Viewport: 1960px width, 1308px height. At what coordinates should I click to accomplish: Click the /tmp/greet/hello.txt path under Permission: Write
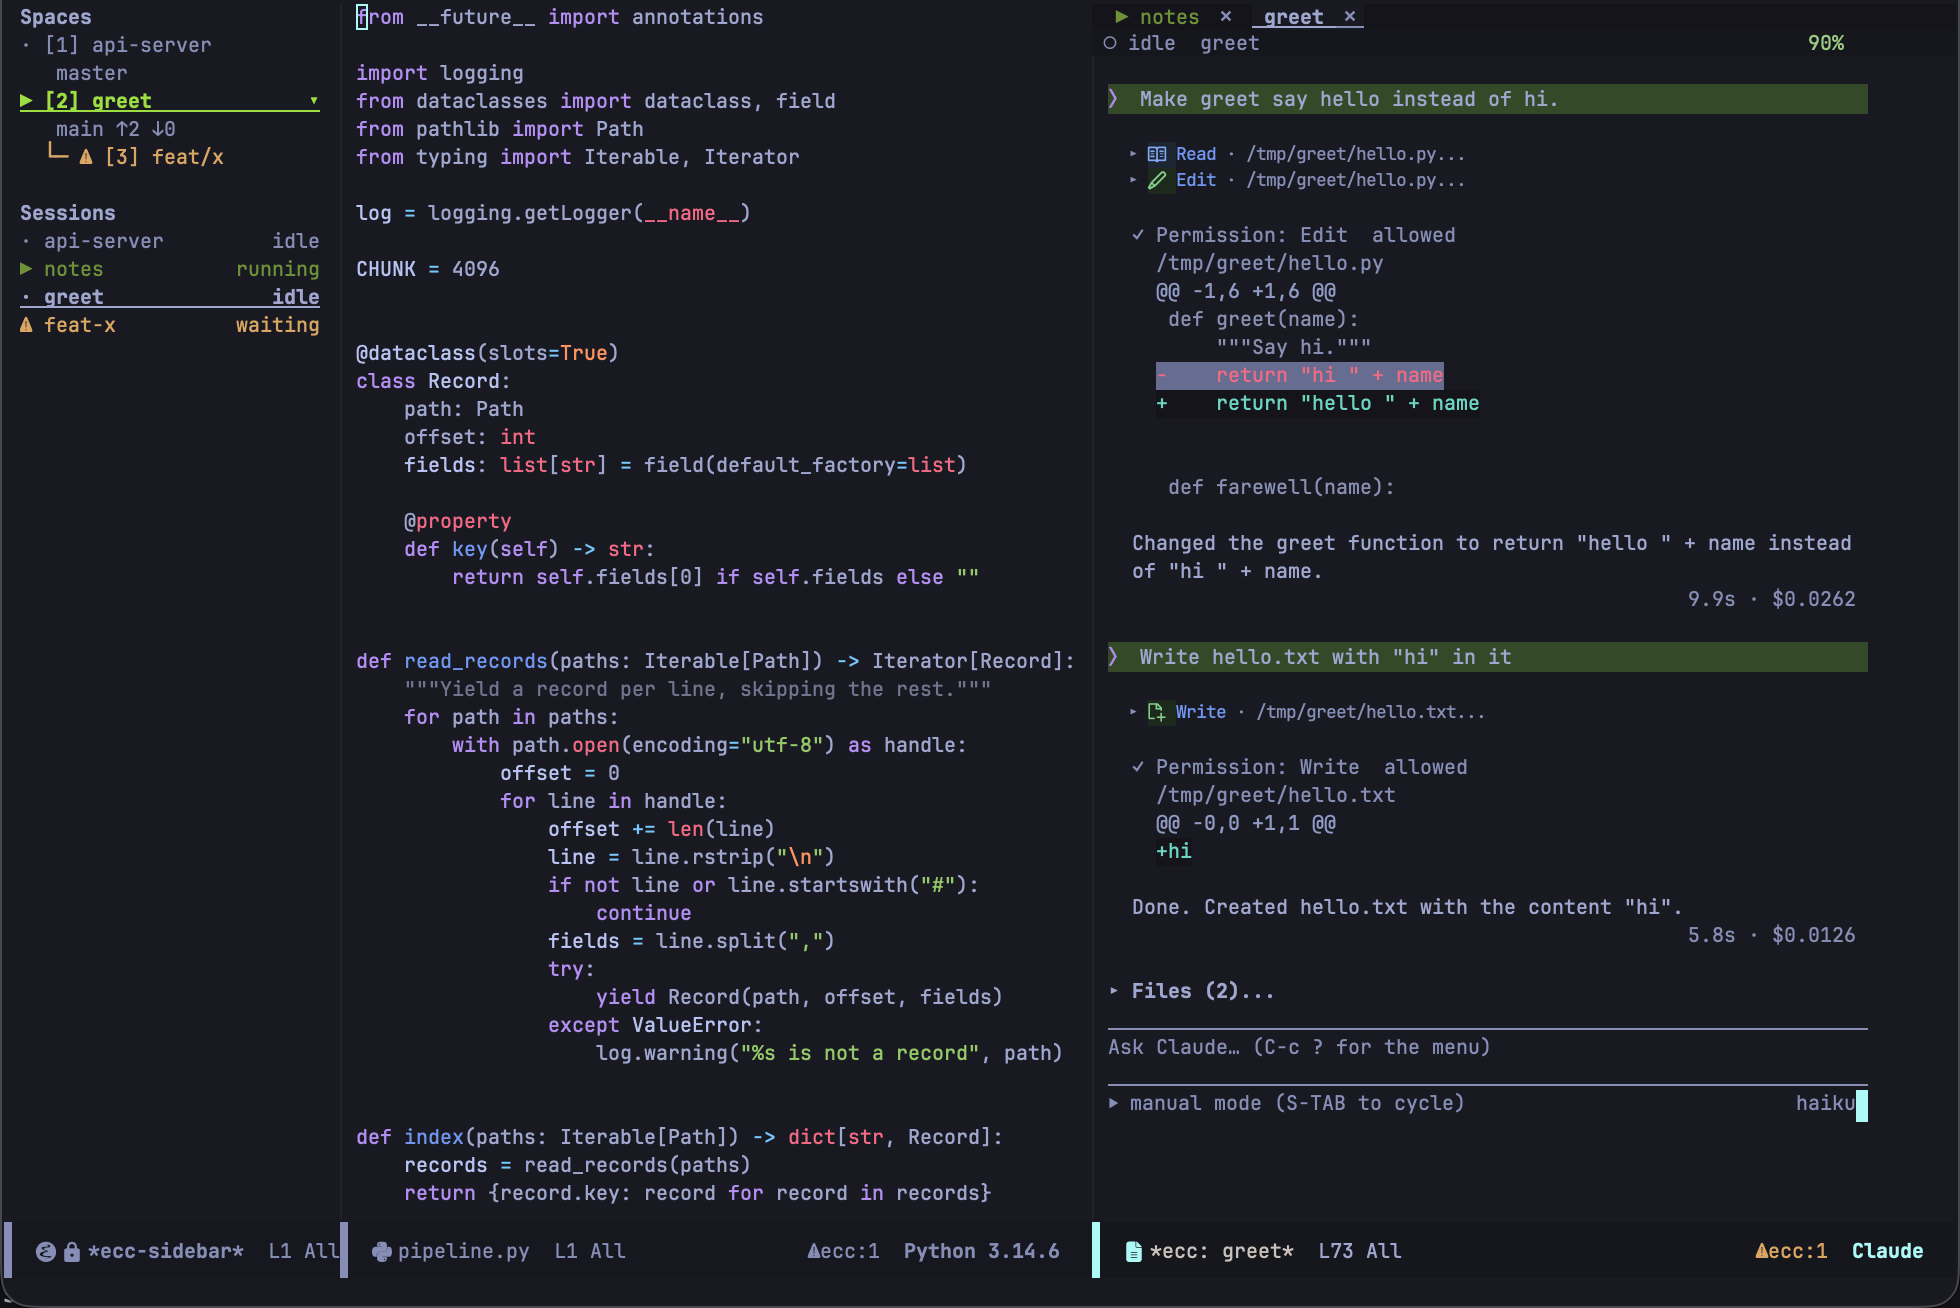pyautogui.click(x=1276, y=795)
